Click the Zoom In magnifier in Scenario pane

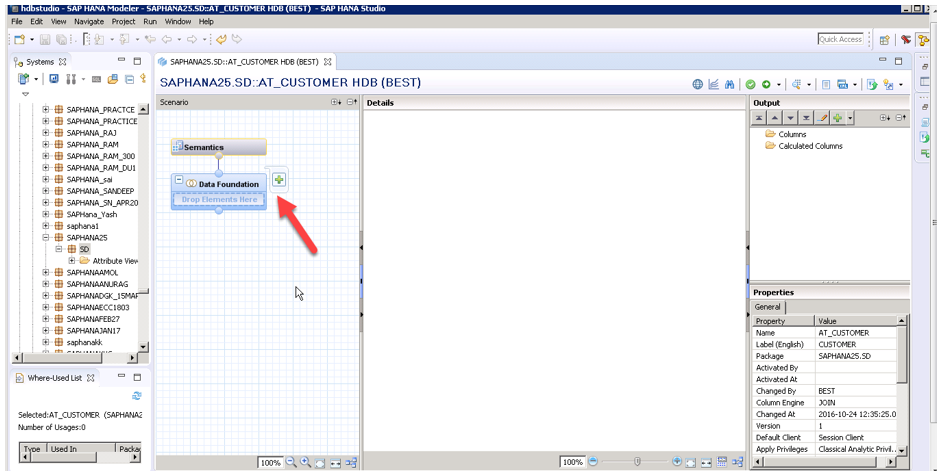(x=305, y=462)
